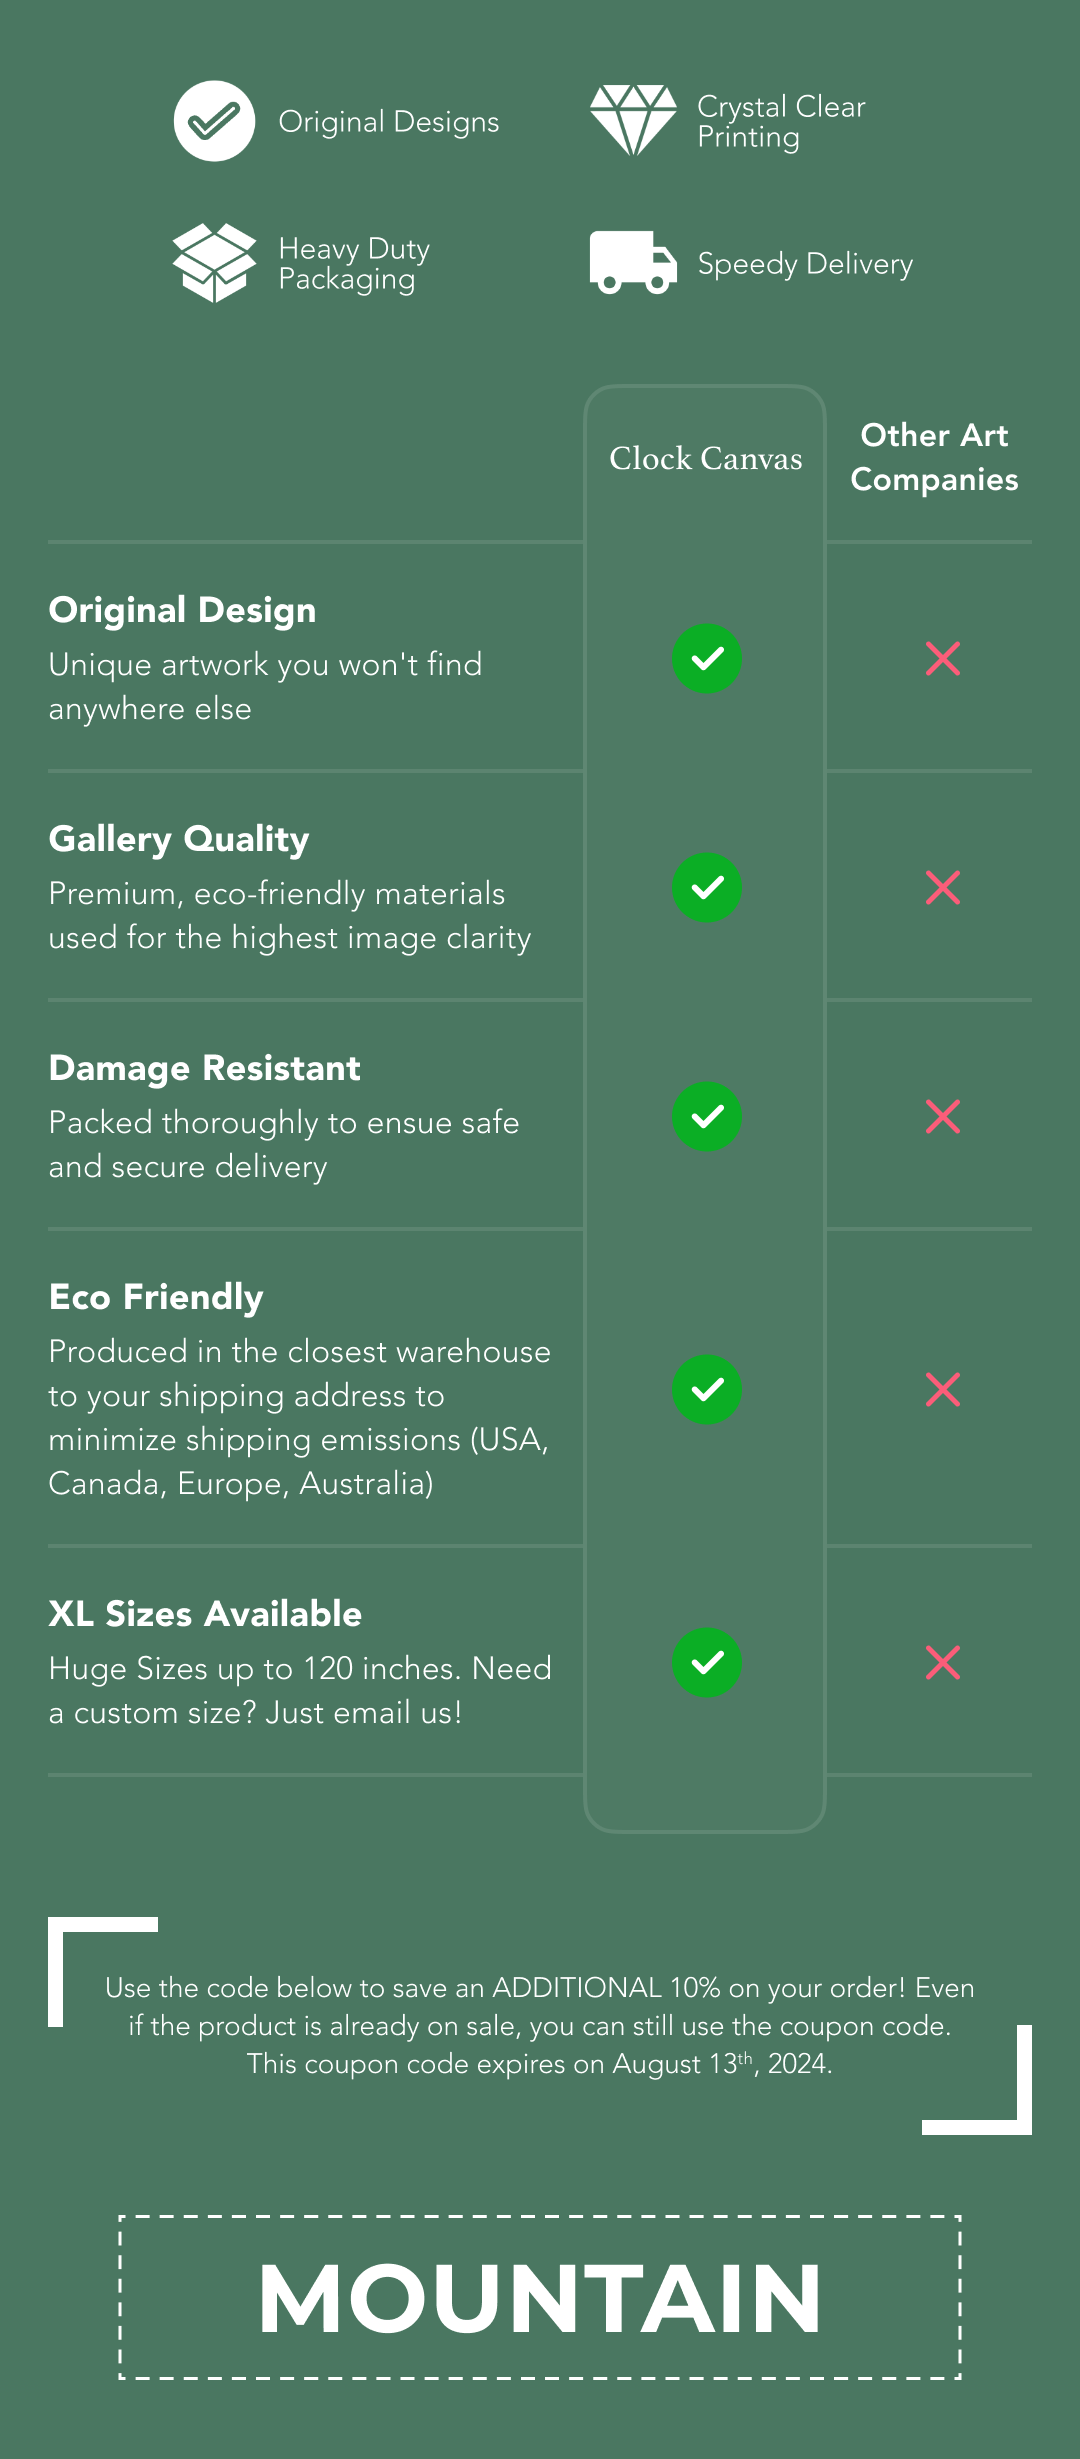Click the green check for XL Sizes Available
Image resolution: width=1080 pixels, height=2459 pixels.
tap(707, 1663)
